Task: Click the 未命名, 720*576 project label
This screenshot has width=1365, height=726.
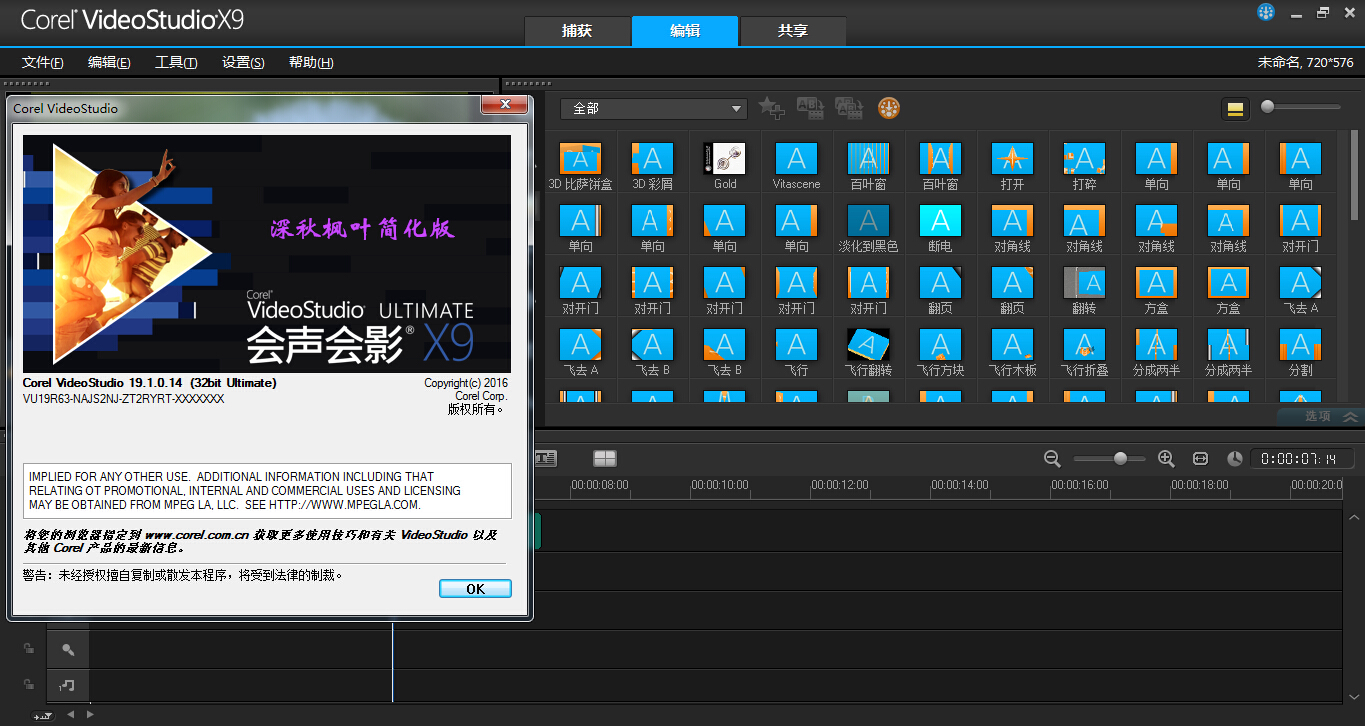Action: pyautogui.click(x=1306, y=62)
